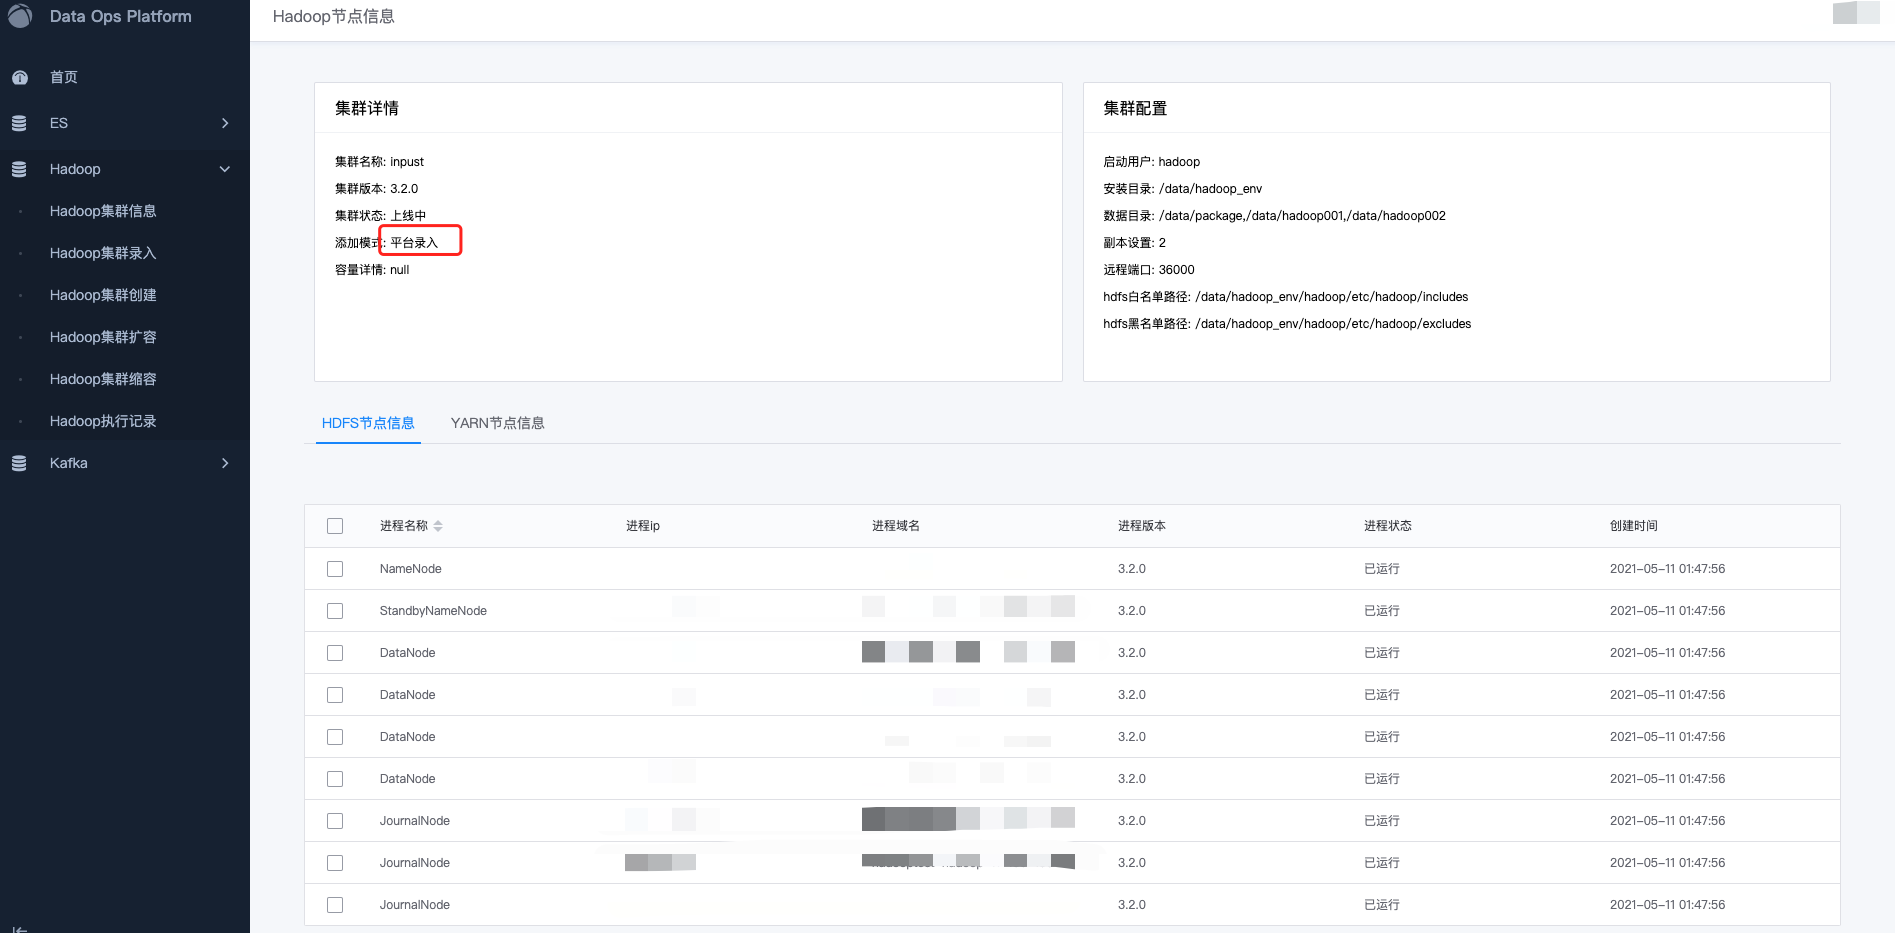Click the 集群版本: 3.2.0 line
1895x933 pixels.
(x=376, y=189)
